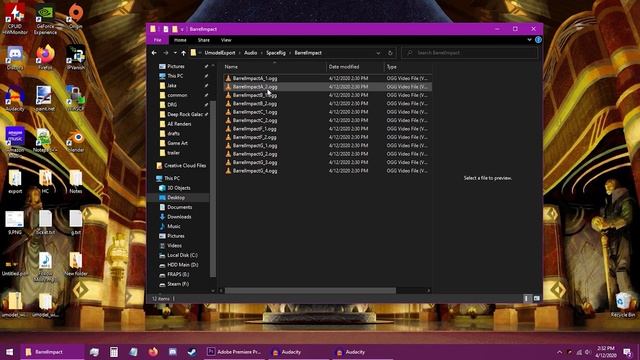Refresh the BarrelImpact folder view
The height and width of the screenshot is (360, 640).
pos(390,53)
